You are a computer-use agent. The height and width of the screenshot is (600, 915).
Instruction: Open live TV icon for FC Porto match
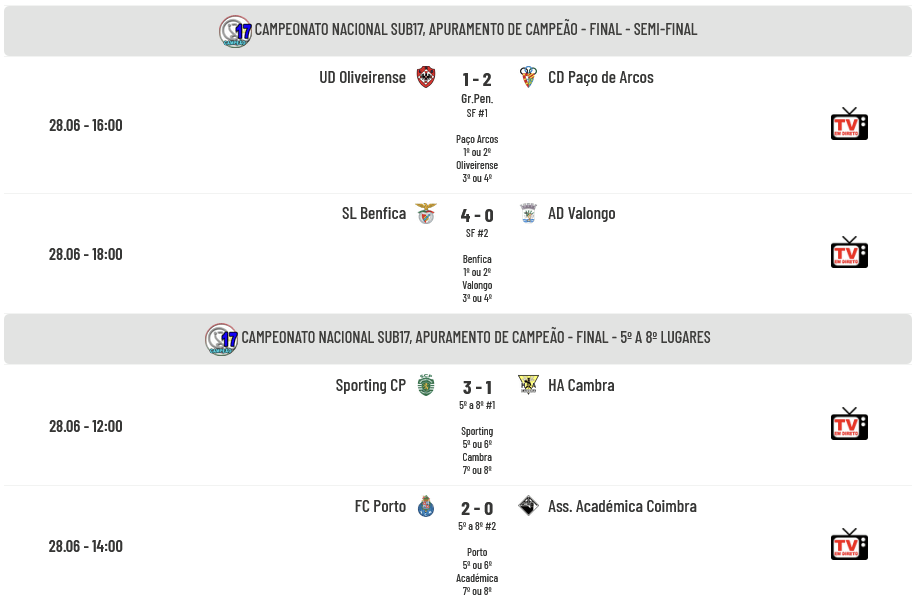click(849, 545)
